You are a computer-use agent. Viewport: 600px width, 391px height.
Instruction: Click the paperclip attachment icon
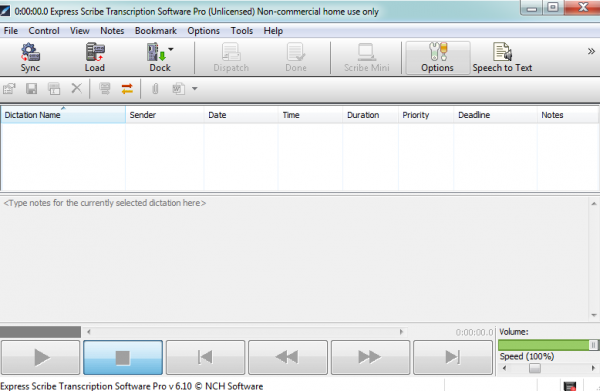tap(155, 89)
